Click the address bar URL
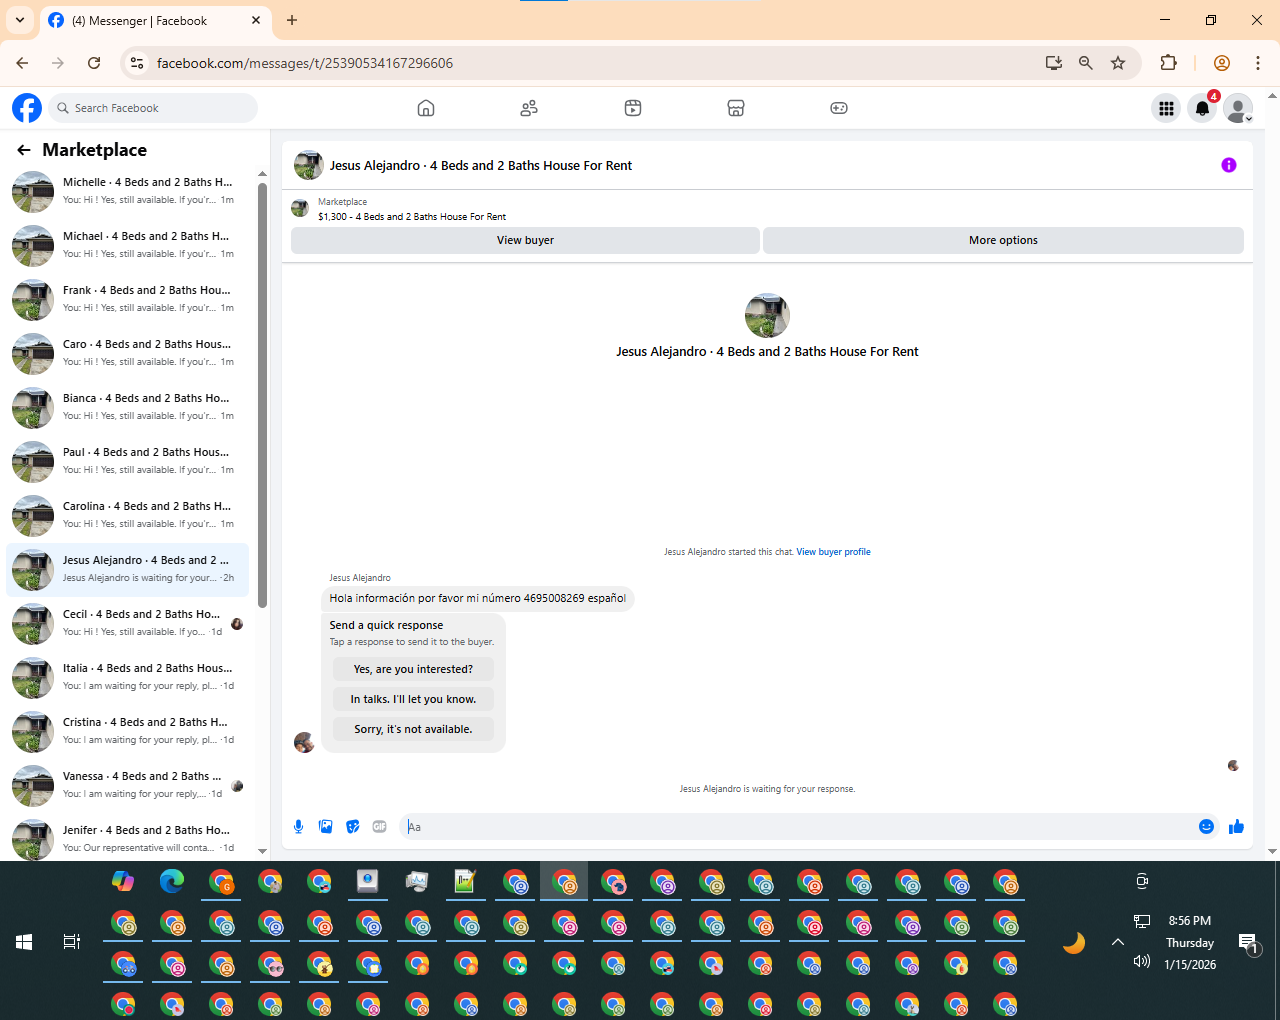The width and height of the screenshot is (1280, 1020). point(305,63)
